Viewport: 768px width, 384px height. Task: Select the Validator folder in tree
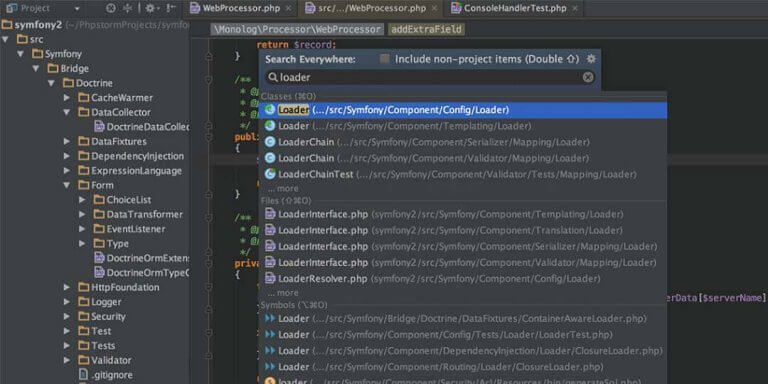pyautogui.click(x=105, y=360)
